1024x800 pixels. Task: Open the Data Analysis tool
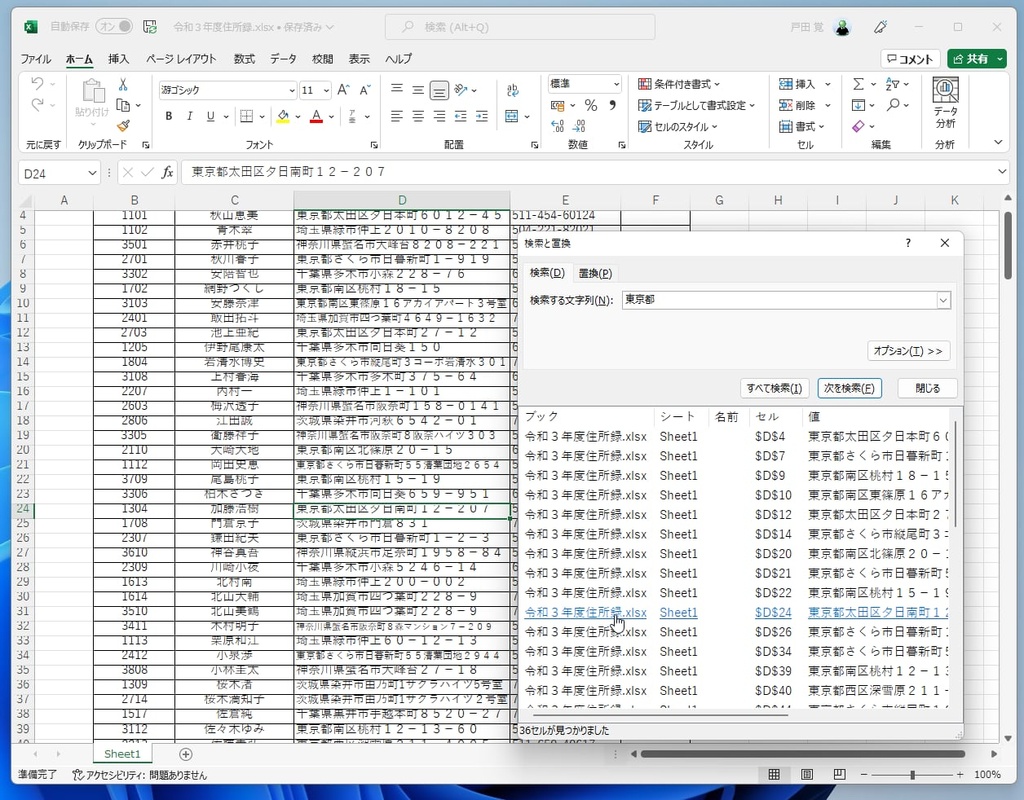(945, 103)
